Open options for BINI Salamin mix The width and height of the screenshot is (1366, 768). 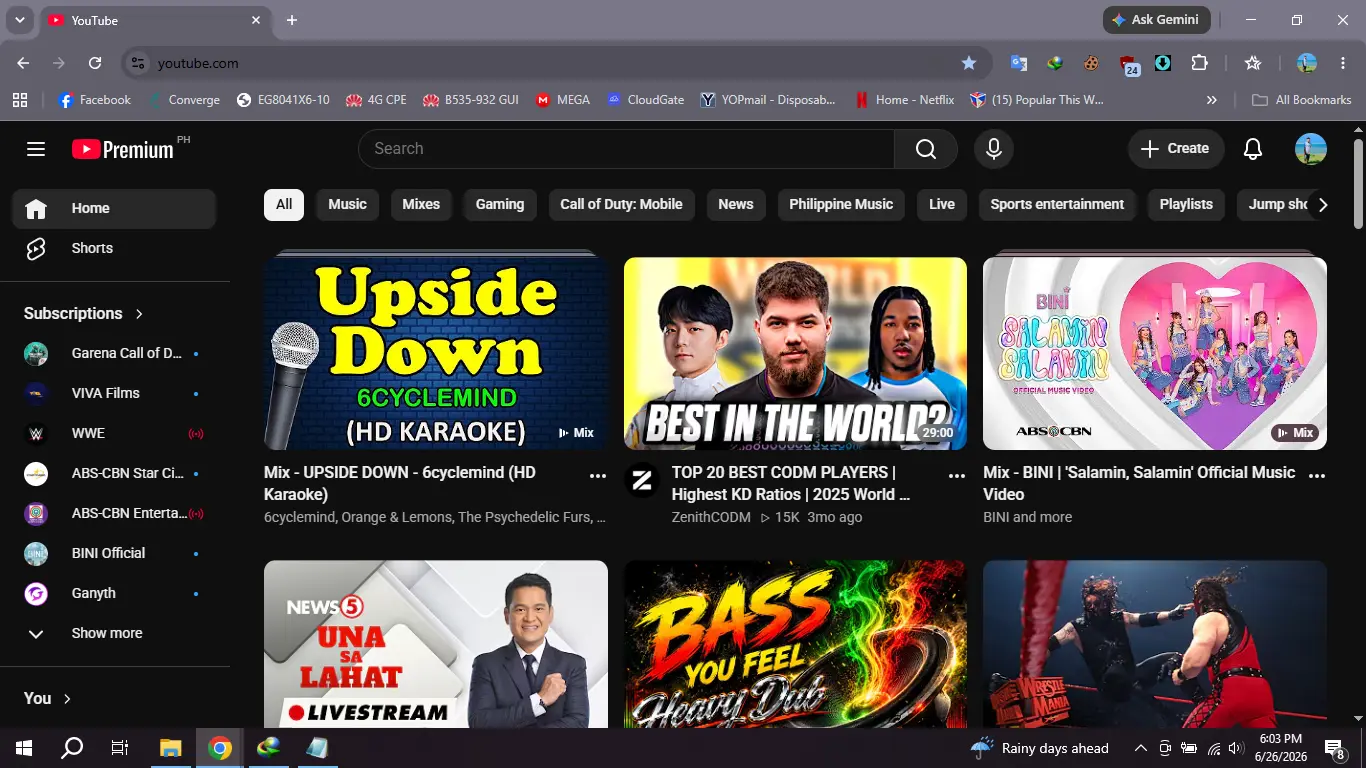pos(1317,476)
